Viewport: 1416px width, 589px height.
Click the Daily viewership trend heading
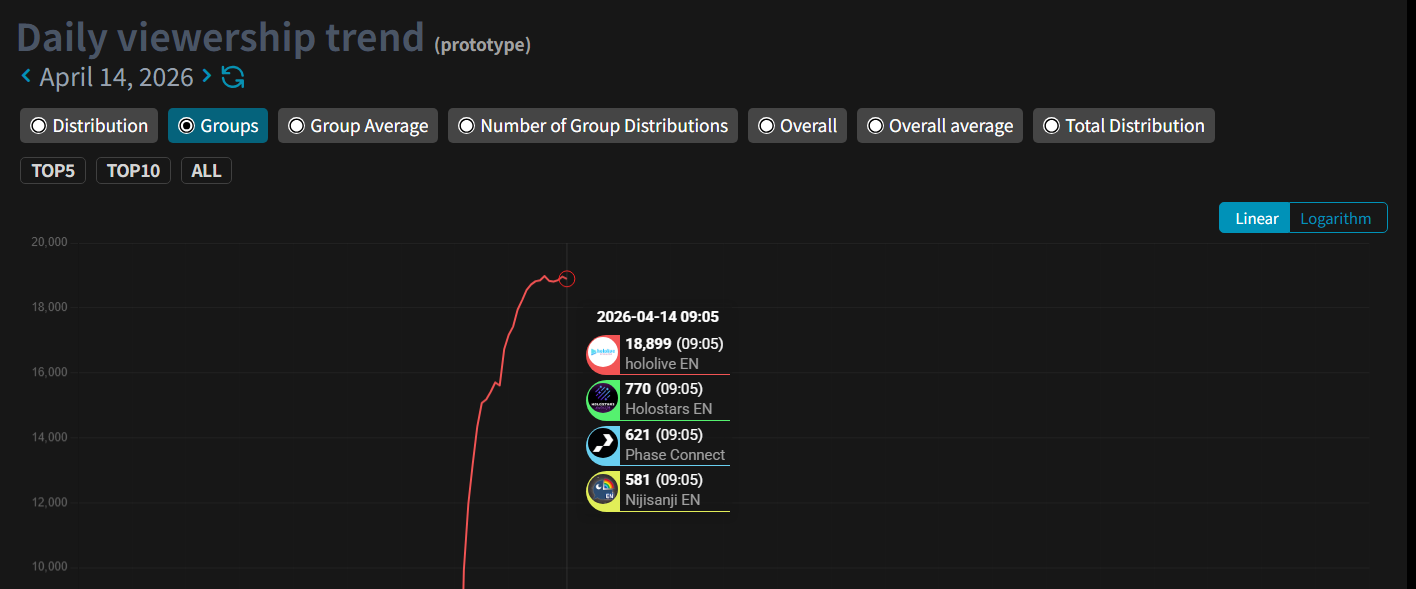tap(221, 37)
